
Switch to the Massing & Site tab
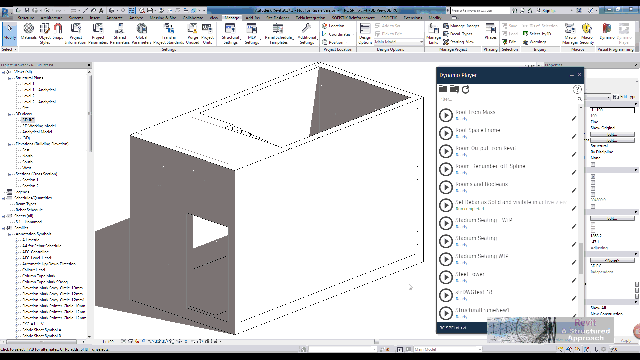[163, 18]
